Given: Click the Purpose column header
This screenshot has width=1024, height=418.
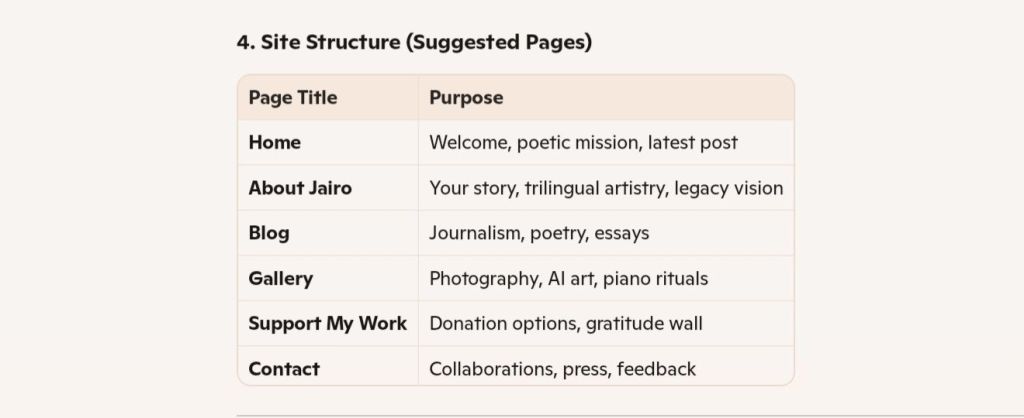Looking at the screenshot, I should (466, 98).
